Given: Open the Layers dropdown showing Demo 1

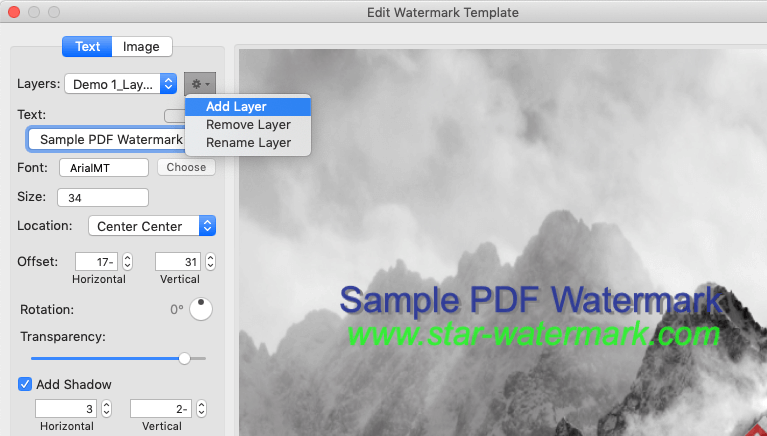Looking at the screenshot, I should (120, 85).
